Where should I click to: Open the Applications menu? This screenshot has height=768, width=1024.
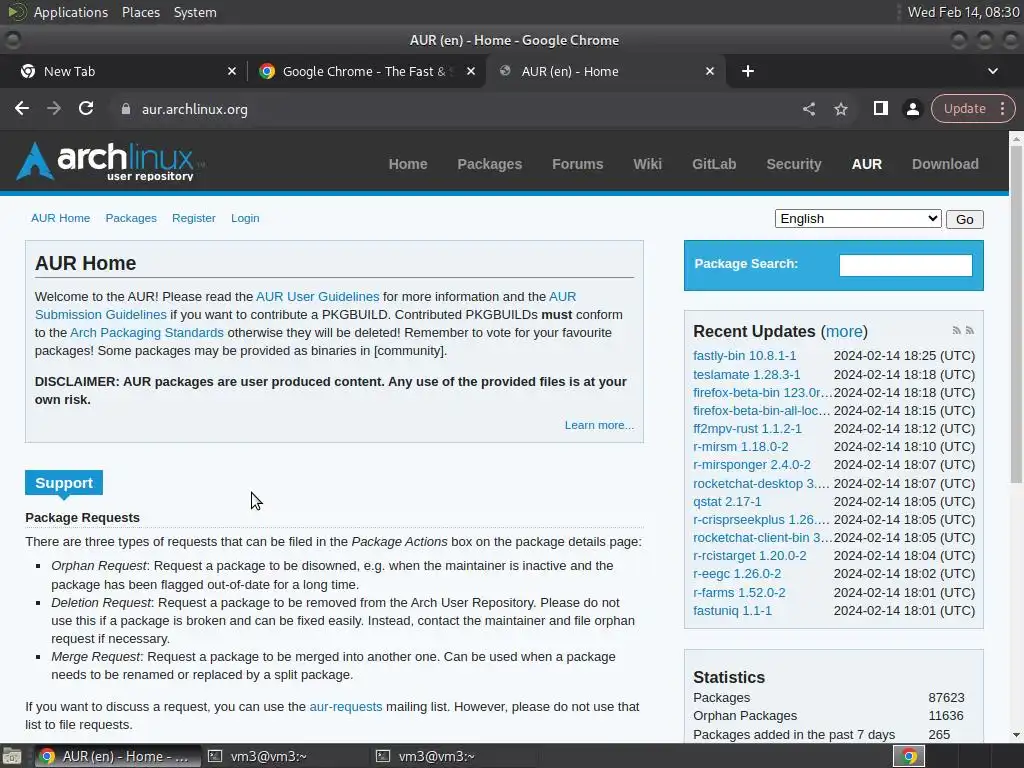pyautogui.click(x=71, y=12)
